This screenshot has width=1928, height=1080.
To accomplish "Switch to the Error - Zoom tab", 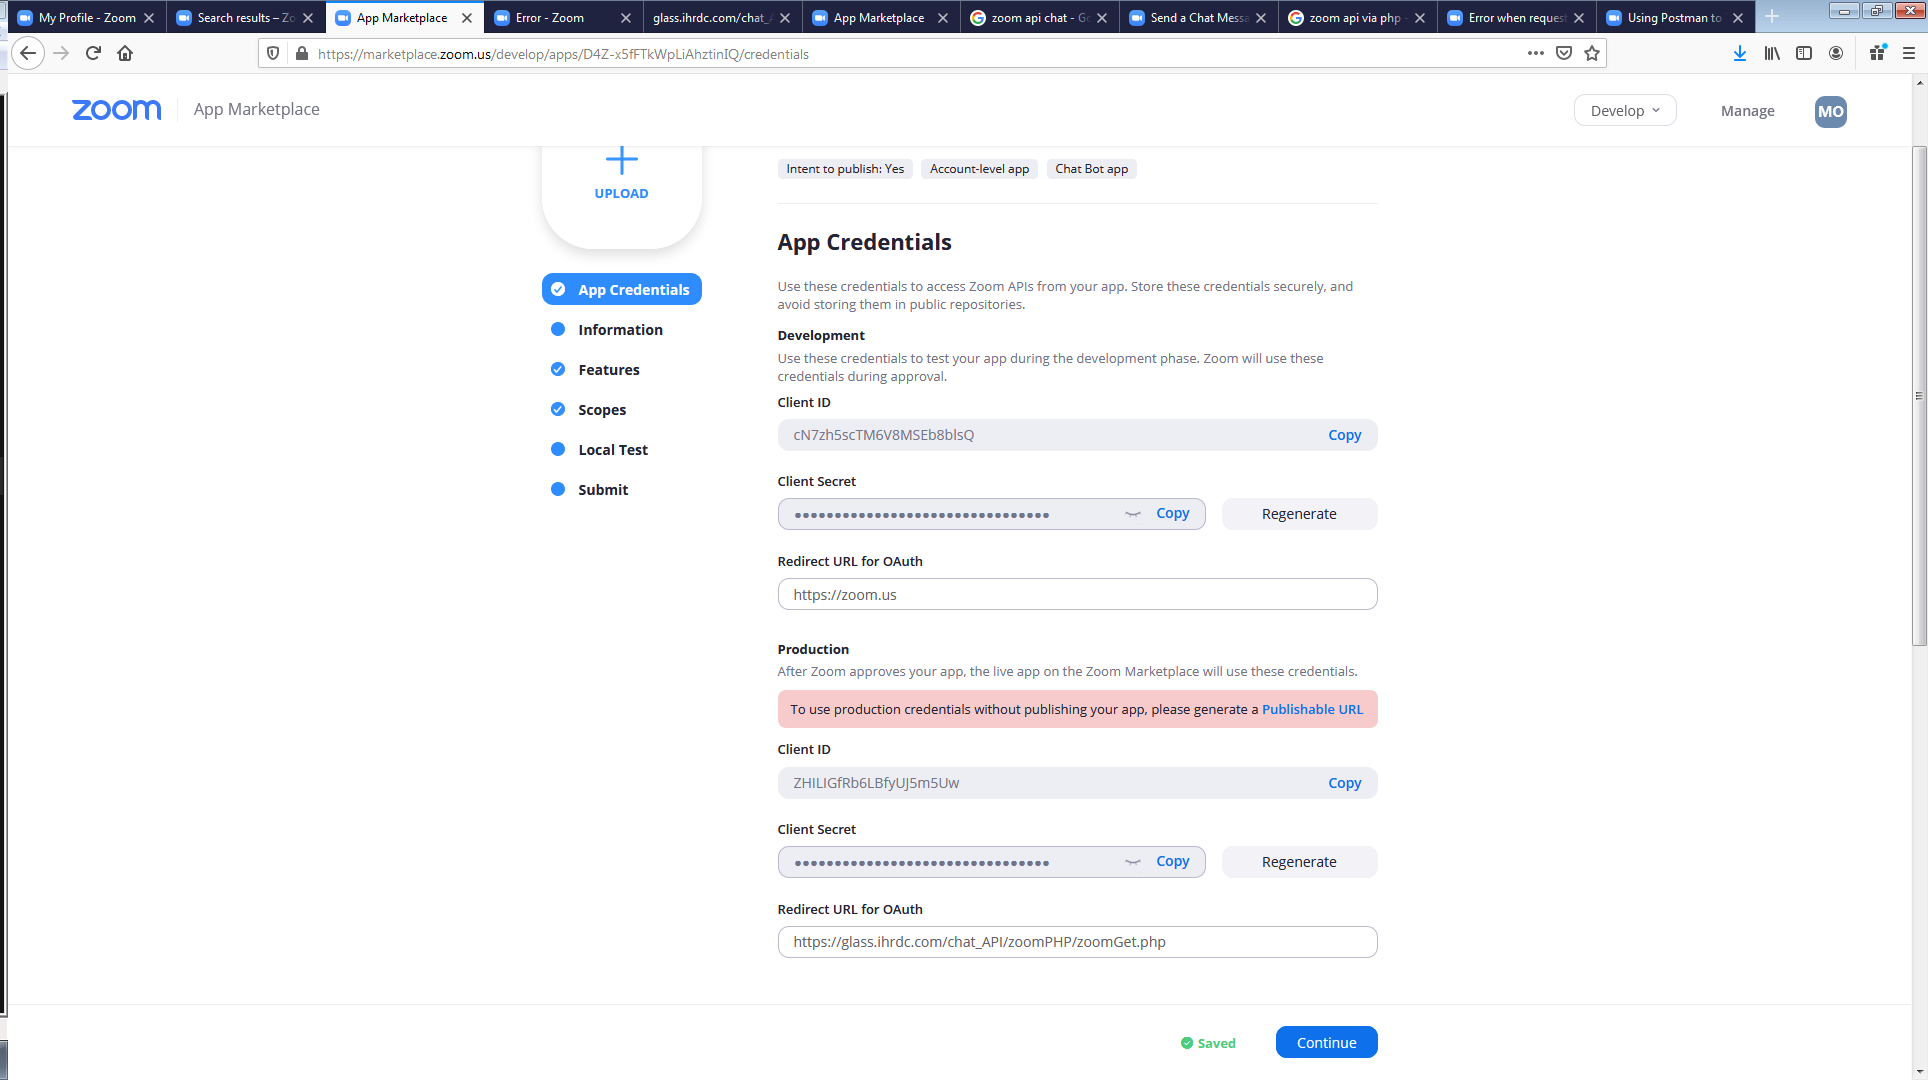I will point(550,17).
